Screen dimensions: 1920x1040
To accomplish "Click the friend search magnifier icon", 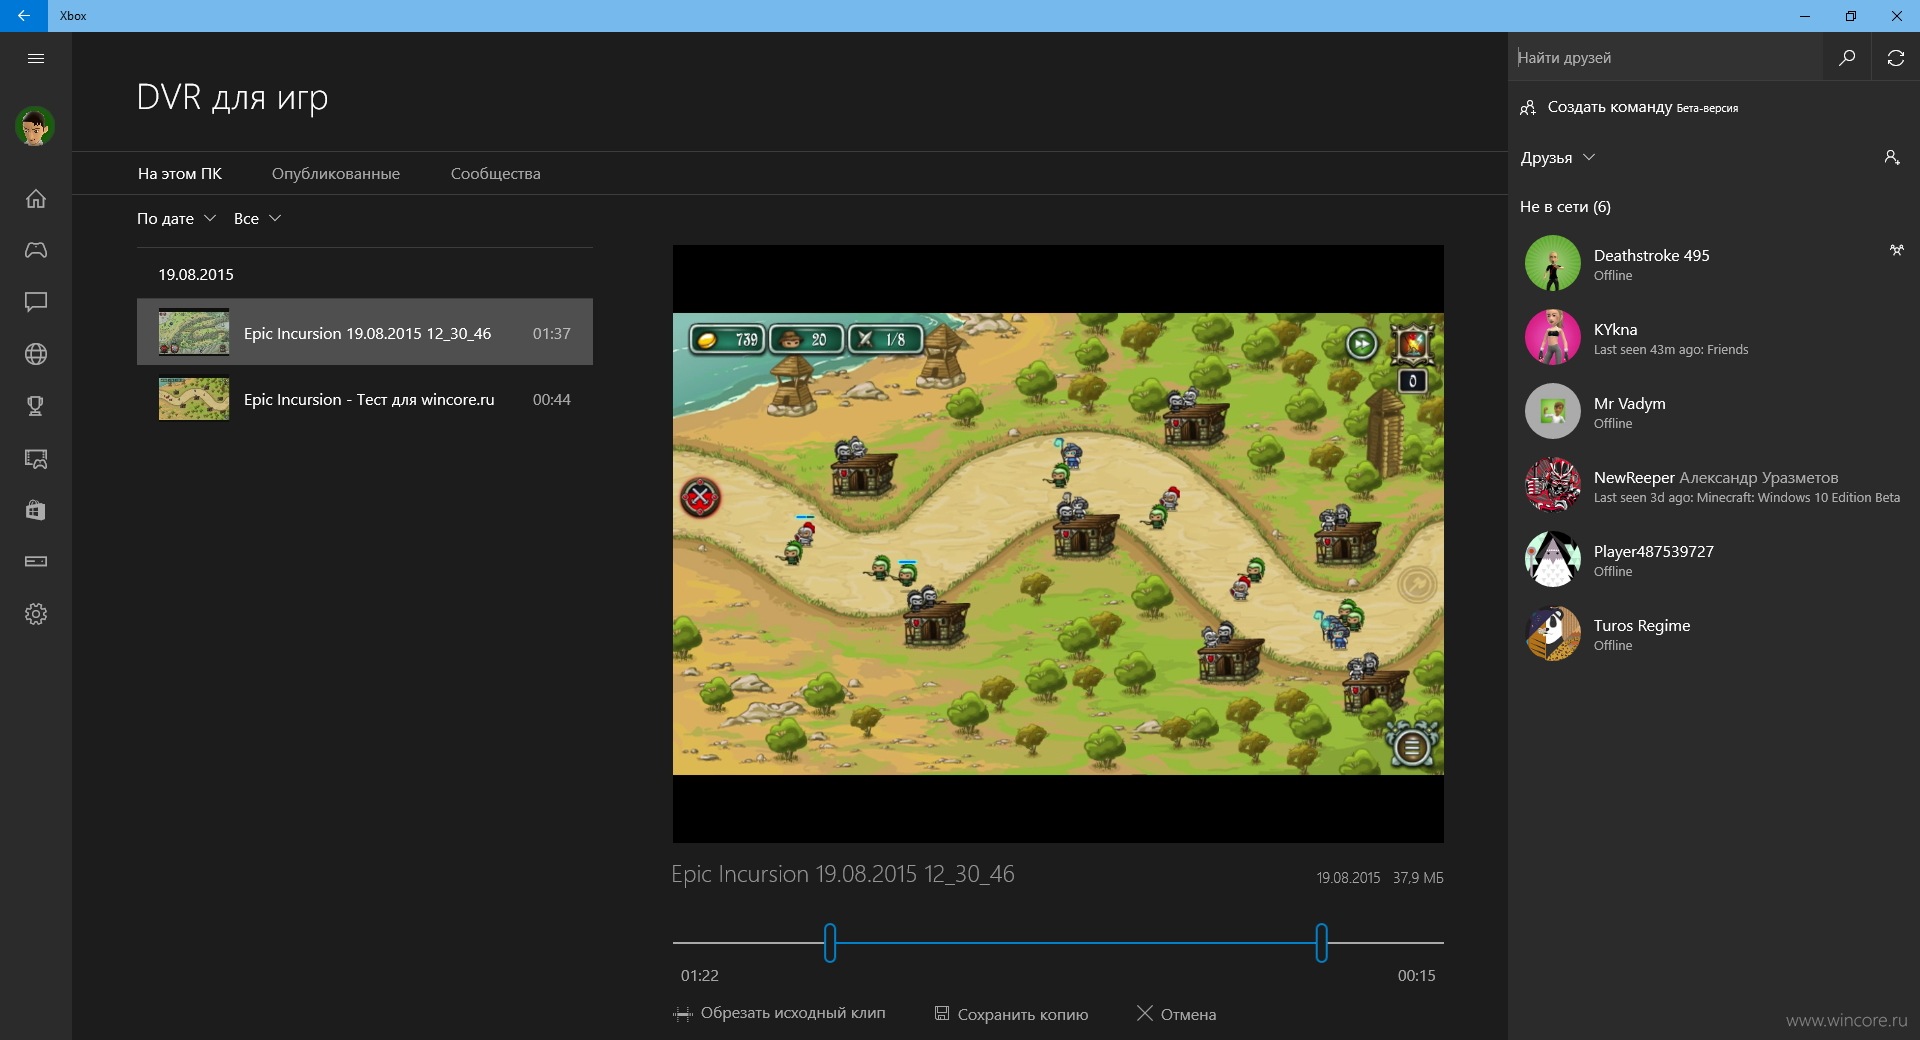I will pyautogui.click(x=1847, y=58).
